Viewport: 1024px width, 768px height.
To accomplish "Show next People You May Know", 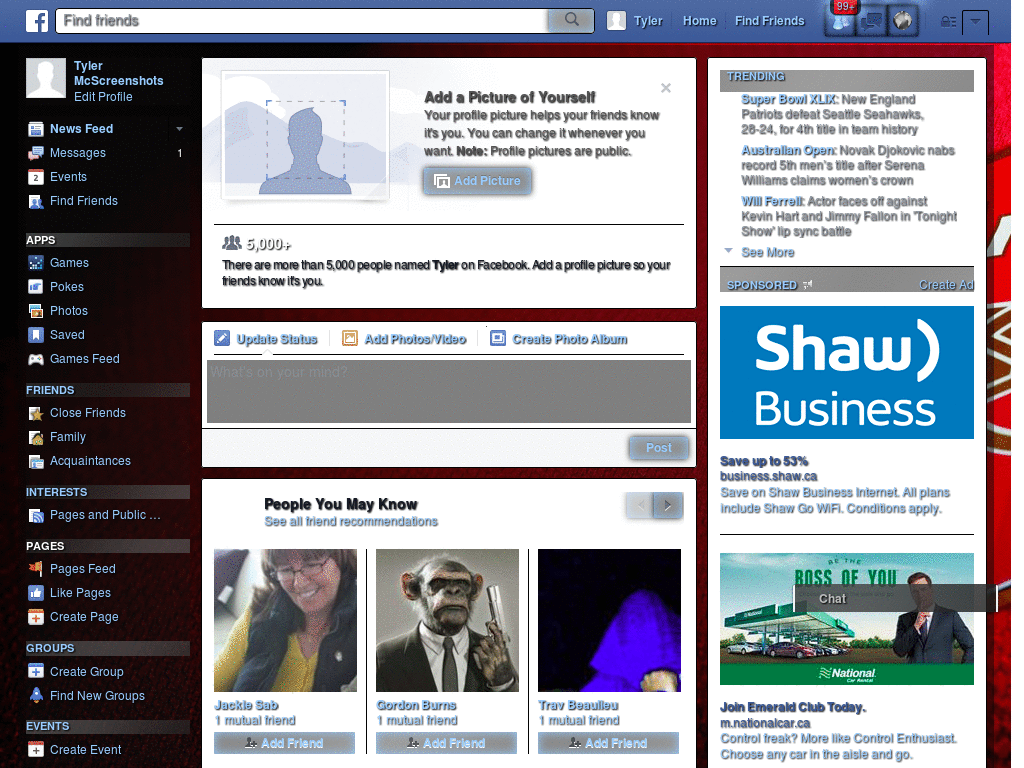I will coord(668,505).
